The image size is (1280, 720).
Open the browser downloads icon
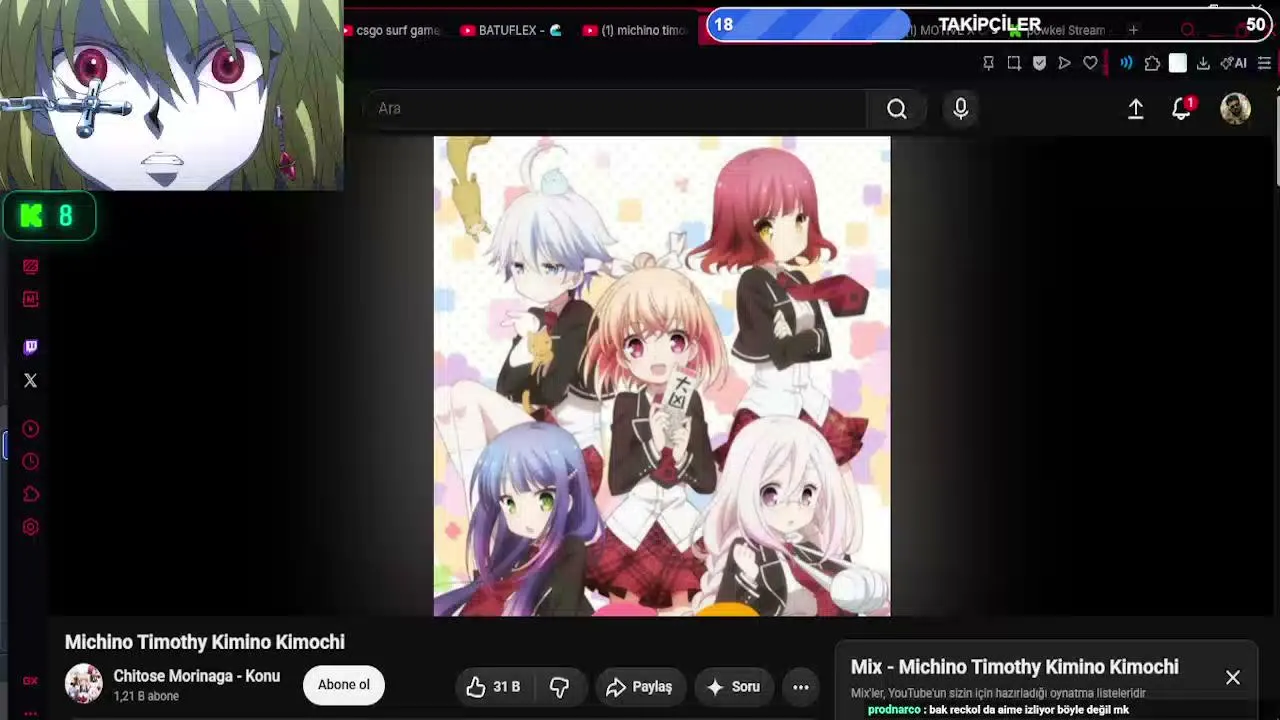pyautogui.click(x=1203, y=63)
